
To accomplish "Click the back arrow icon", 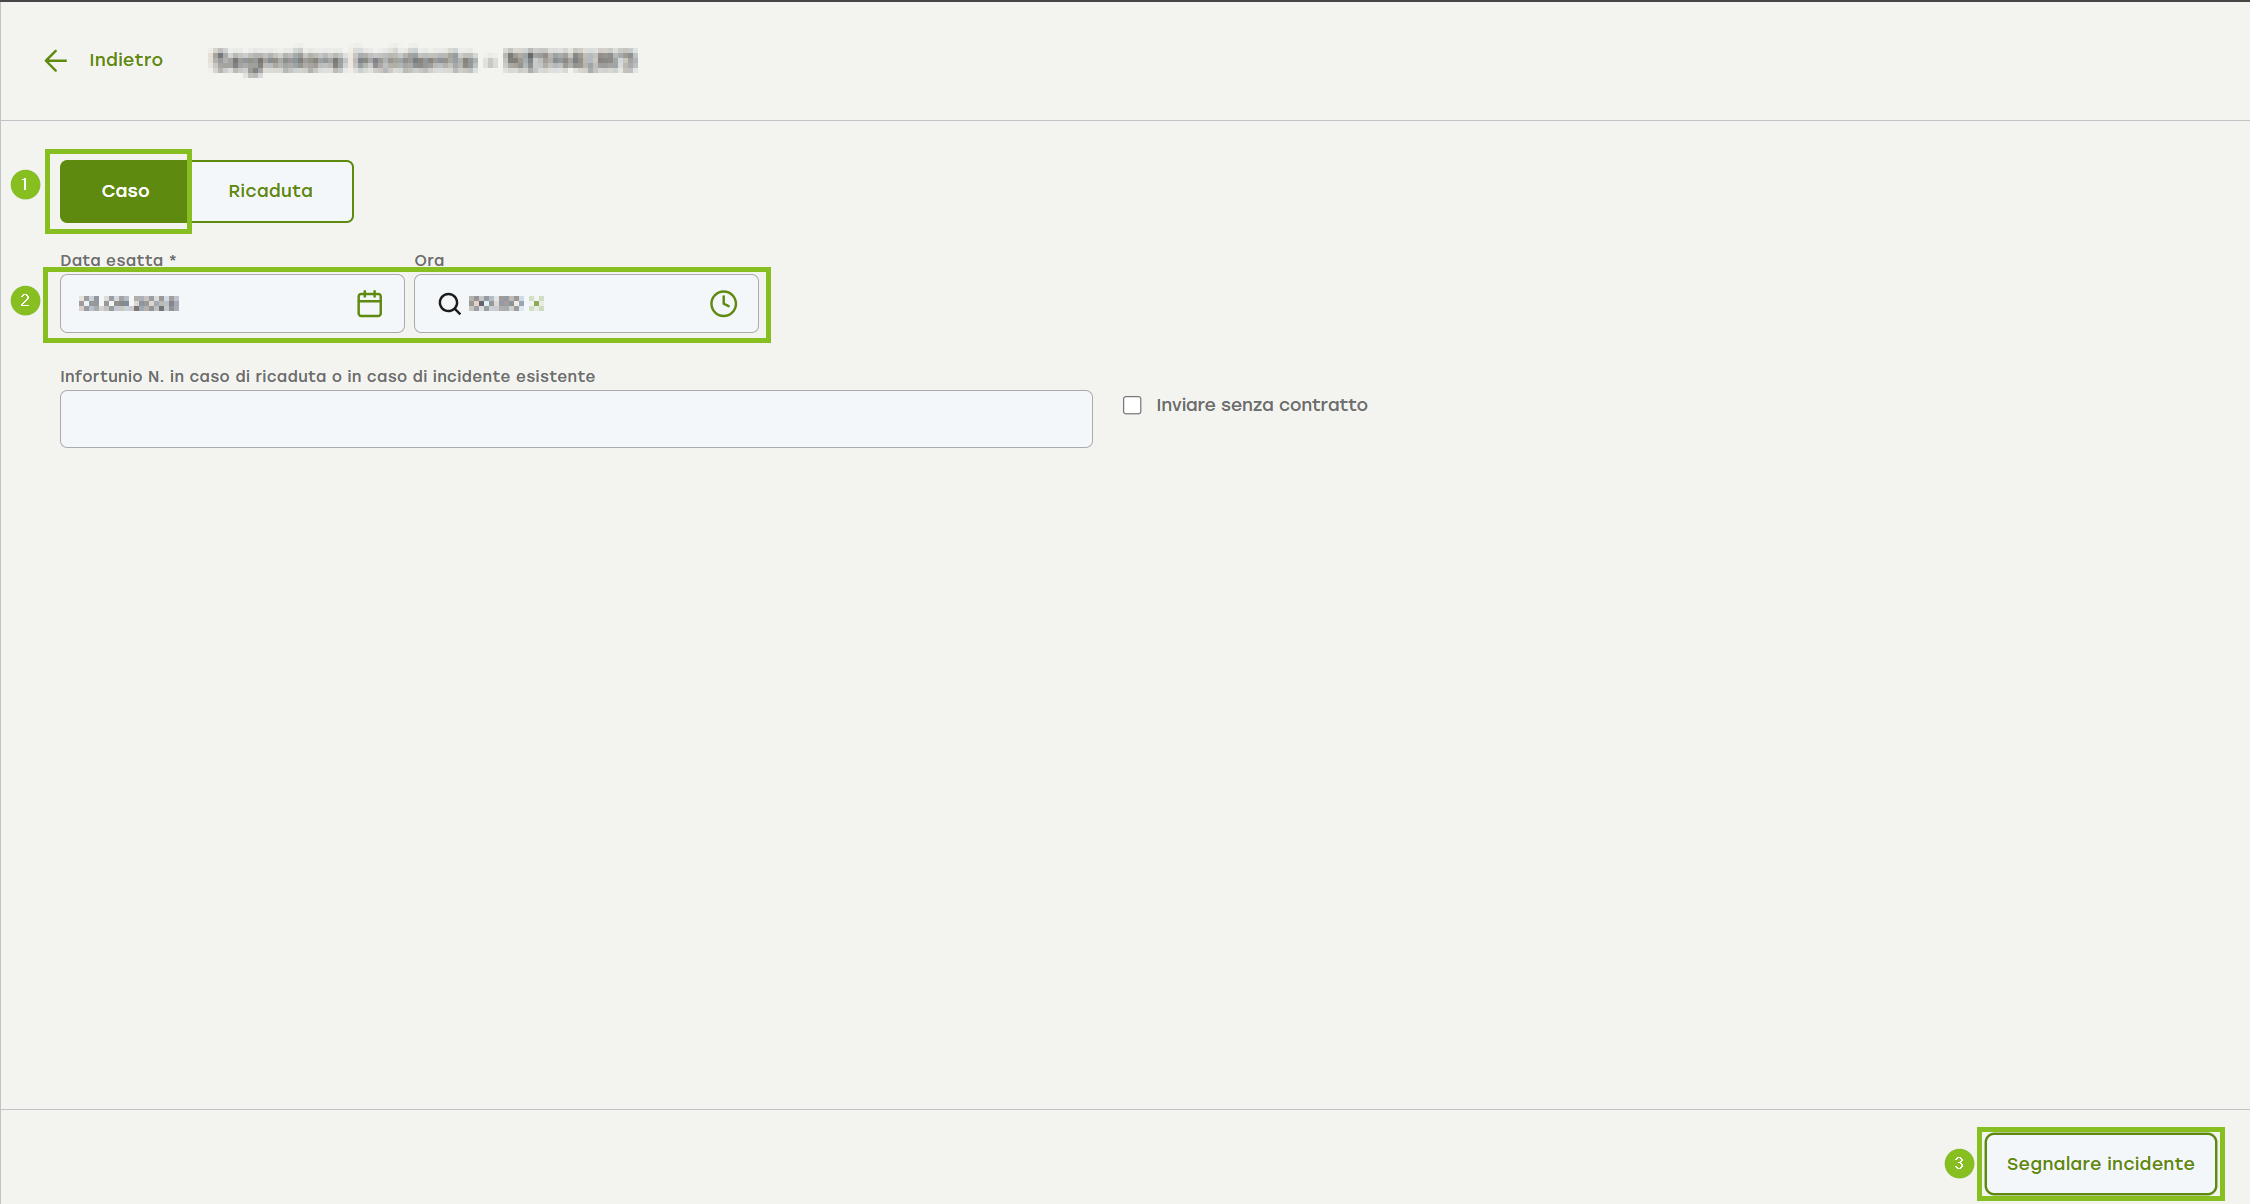I will coord(56,60).
